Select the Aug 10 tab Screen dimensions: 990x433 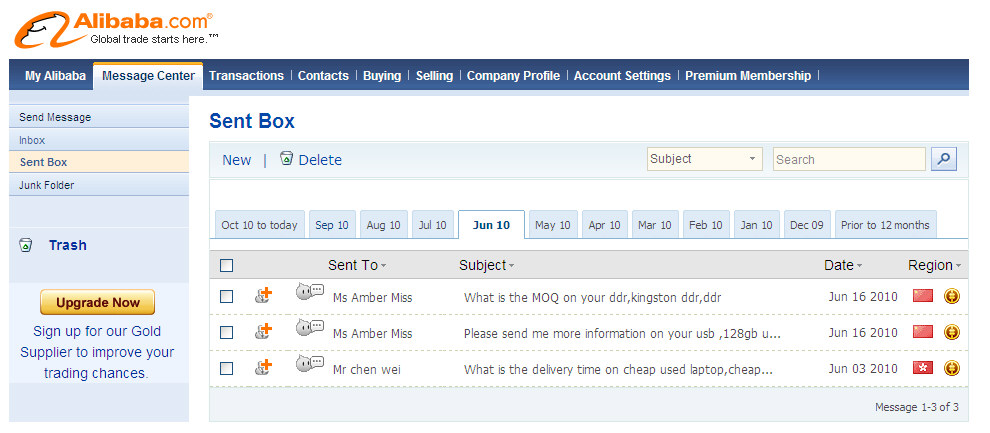click(x=384, y=225)
